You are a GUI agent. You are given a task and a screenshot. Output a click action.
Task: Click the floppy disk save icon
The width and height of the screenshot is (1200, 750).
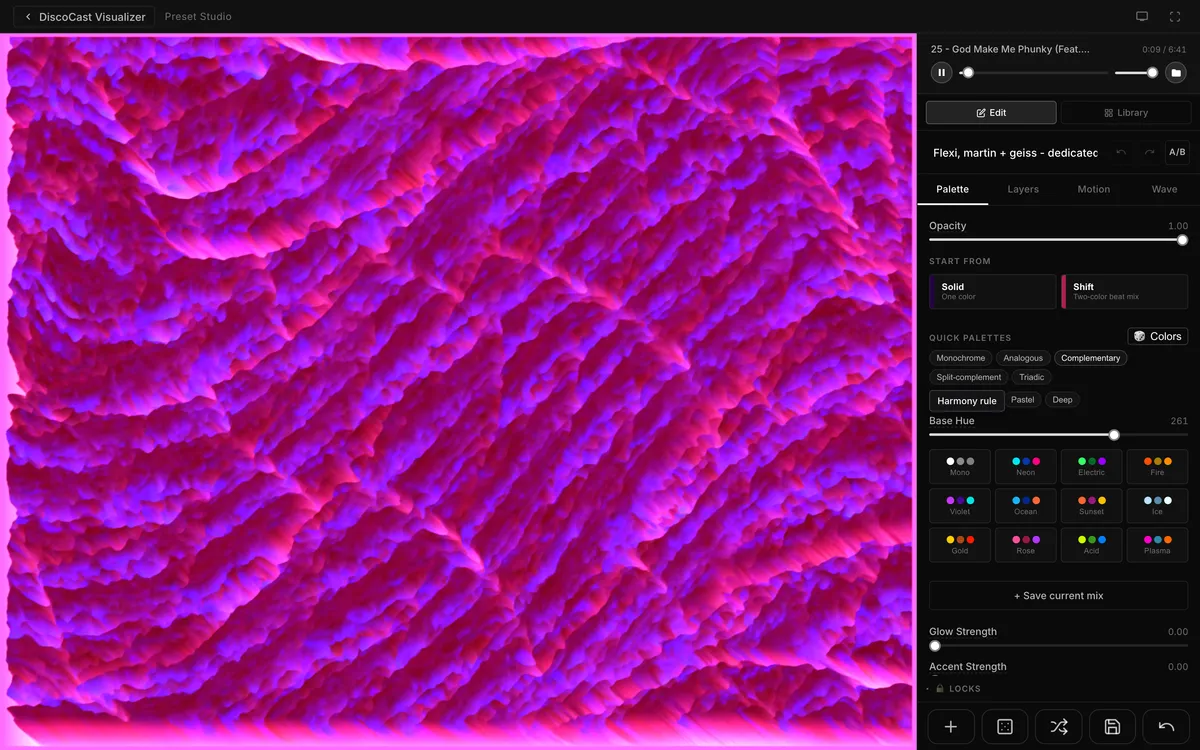1112,727
